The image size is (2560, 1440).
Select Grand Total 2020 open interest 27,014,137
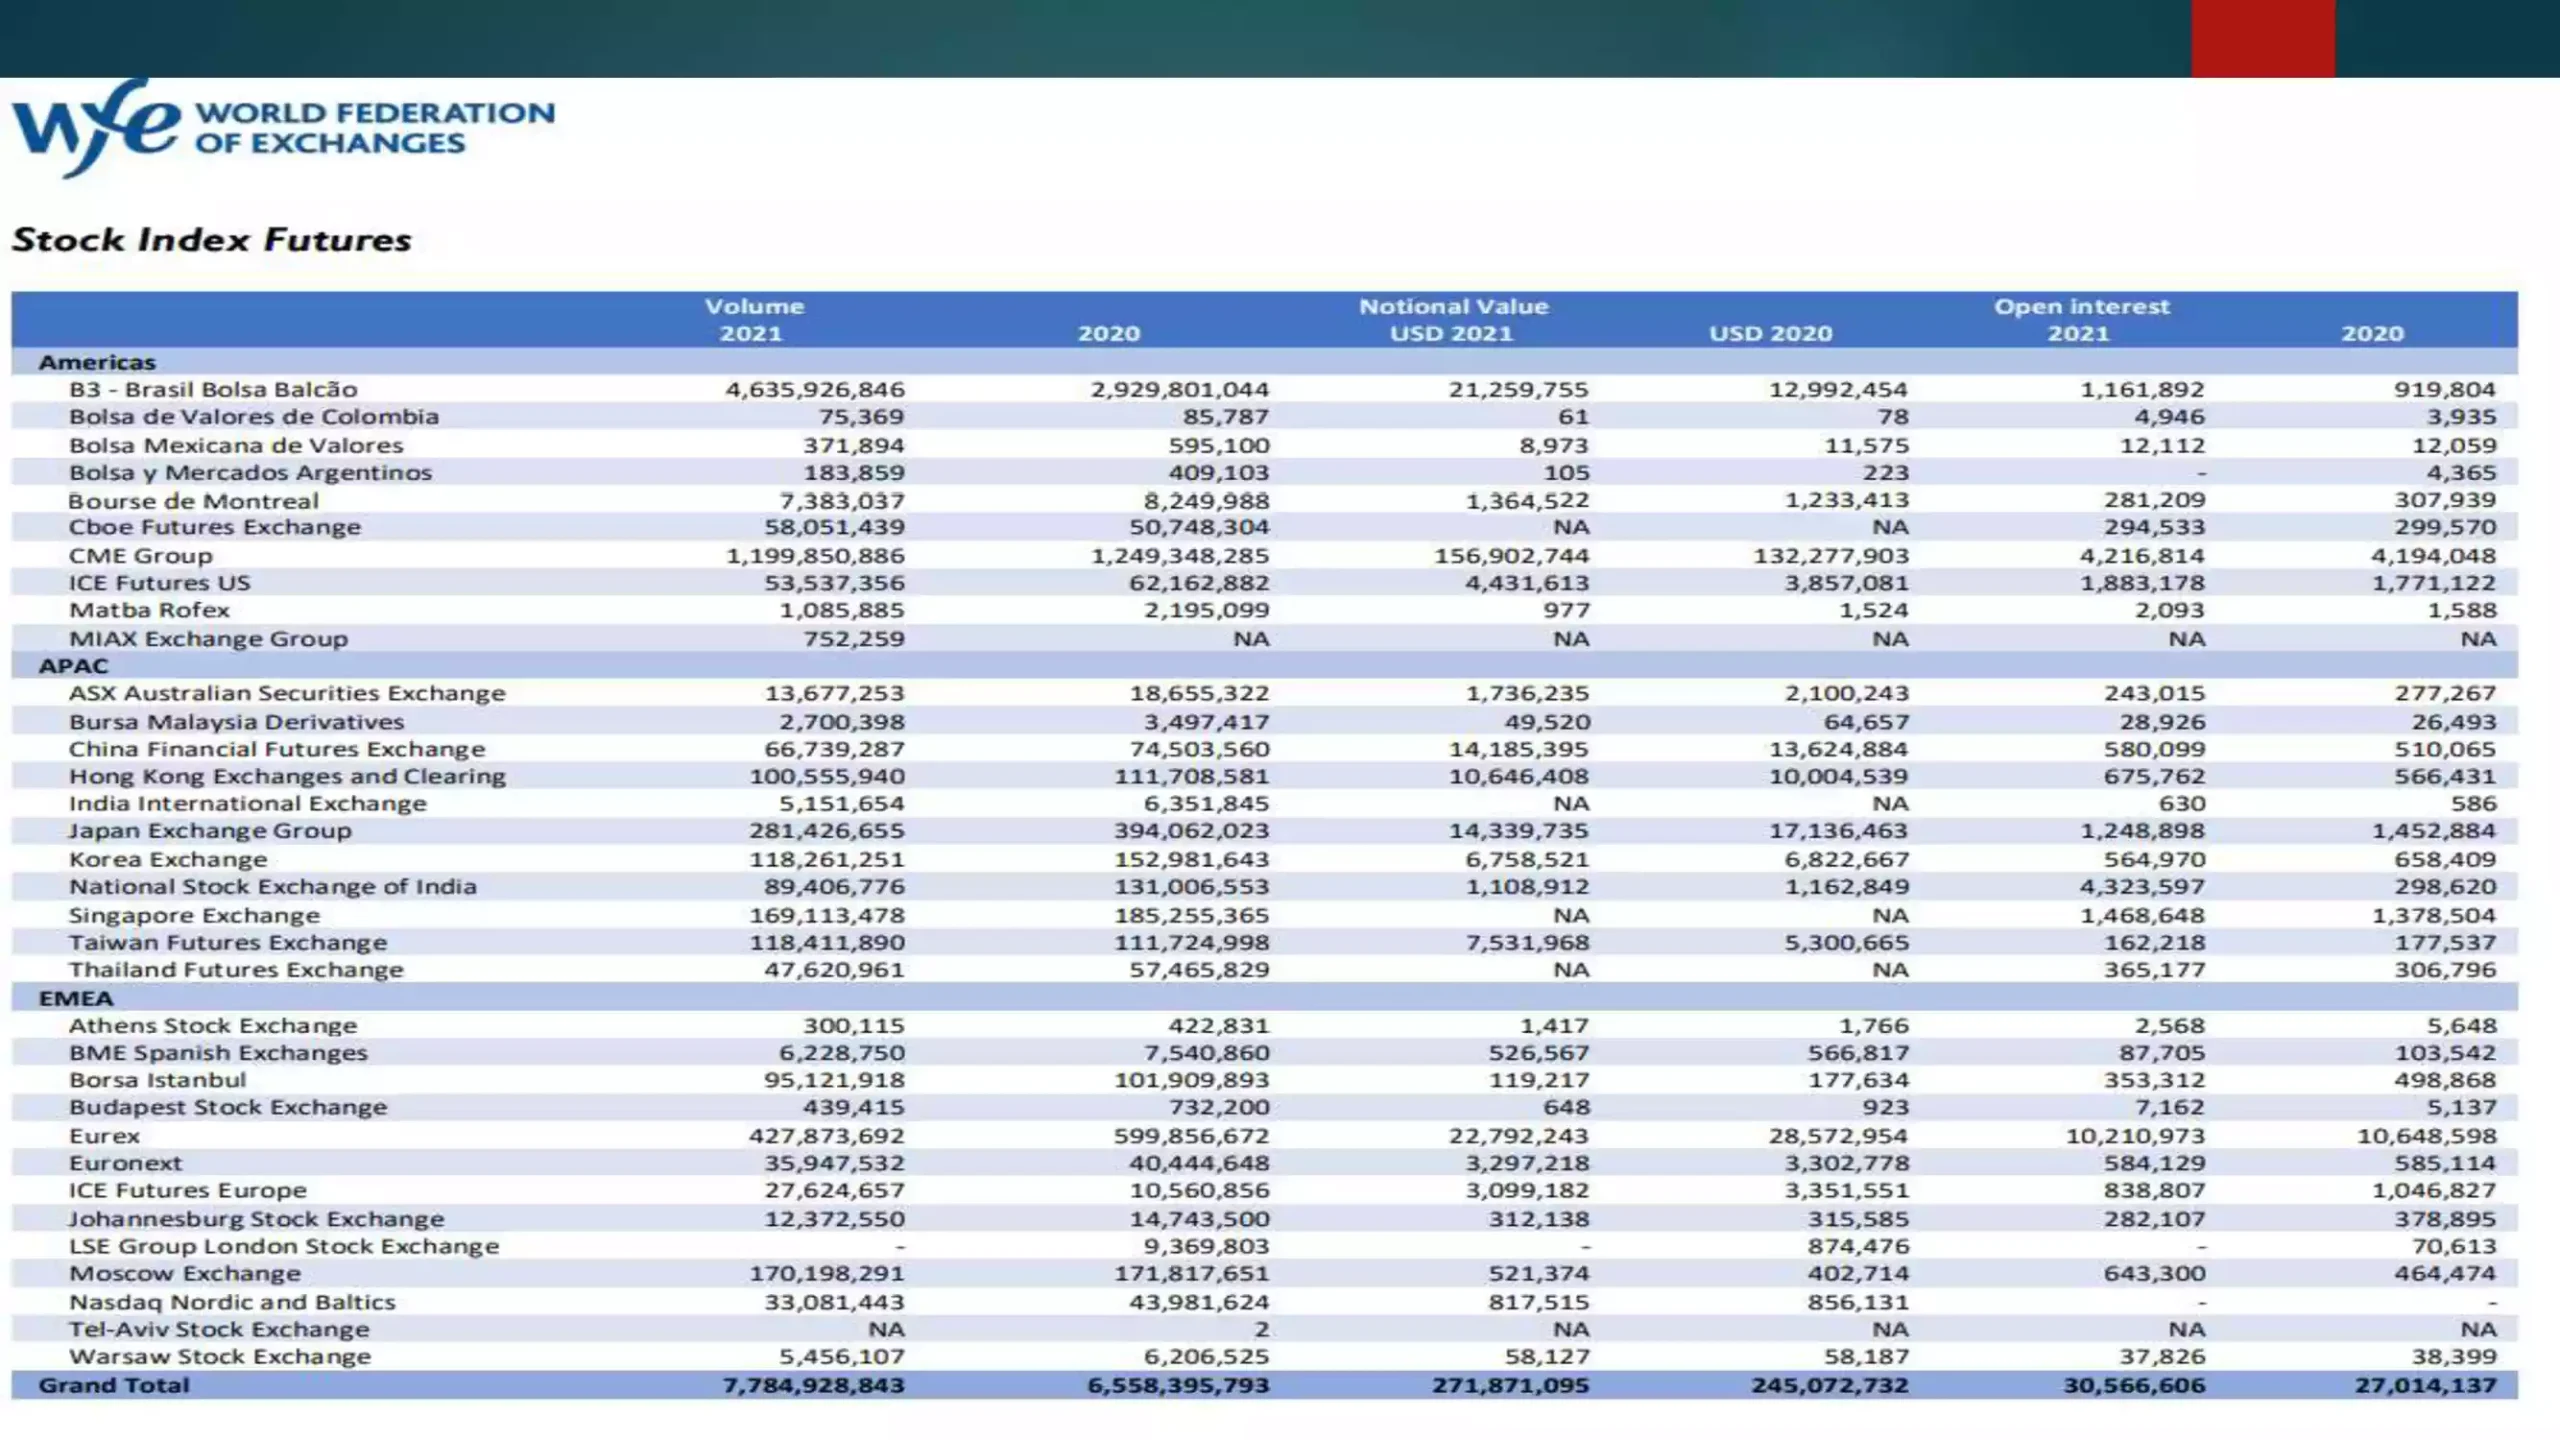2425,1385
